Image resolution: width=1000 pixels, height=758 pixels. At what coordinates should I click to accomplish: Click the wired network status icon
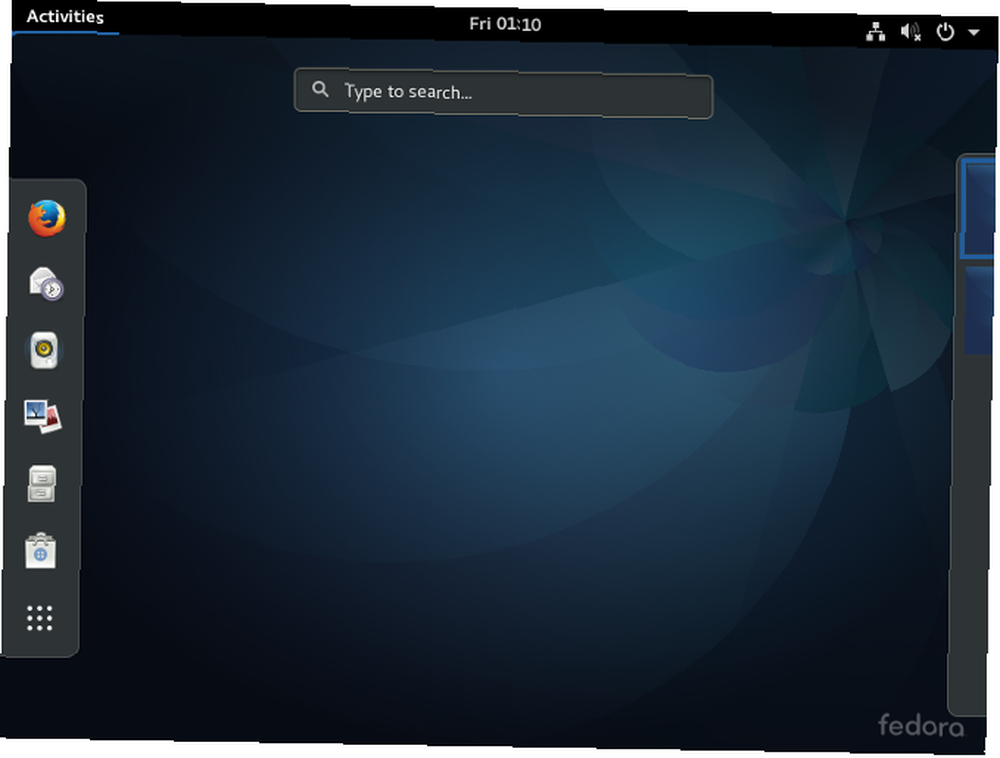tap(876, 31)
